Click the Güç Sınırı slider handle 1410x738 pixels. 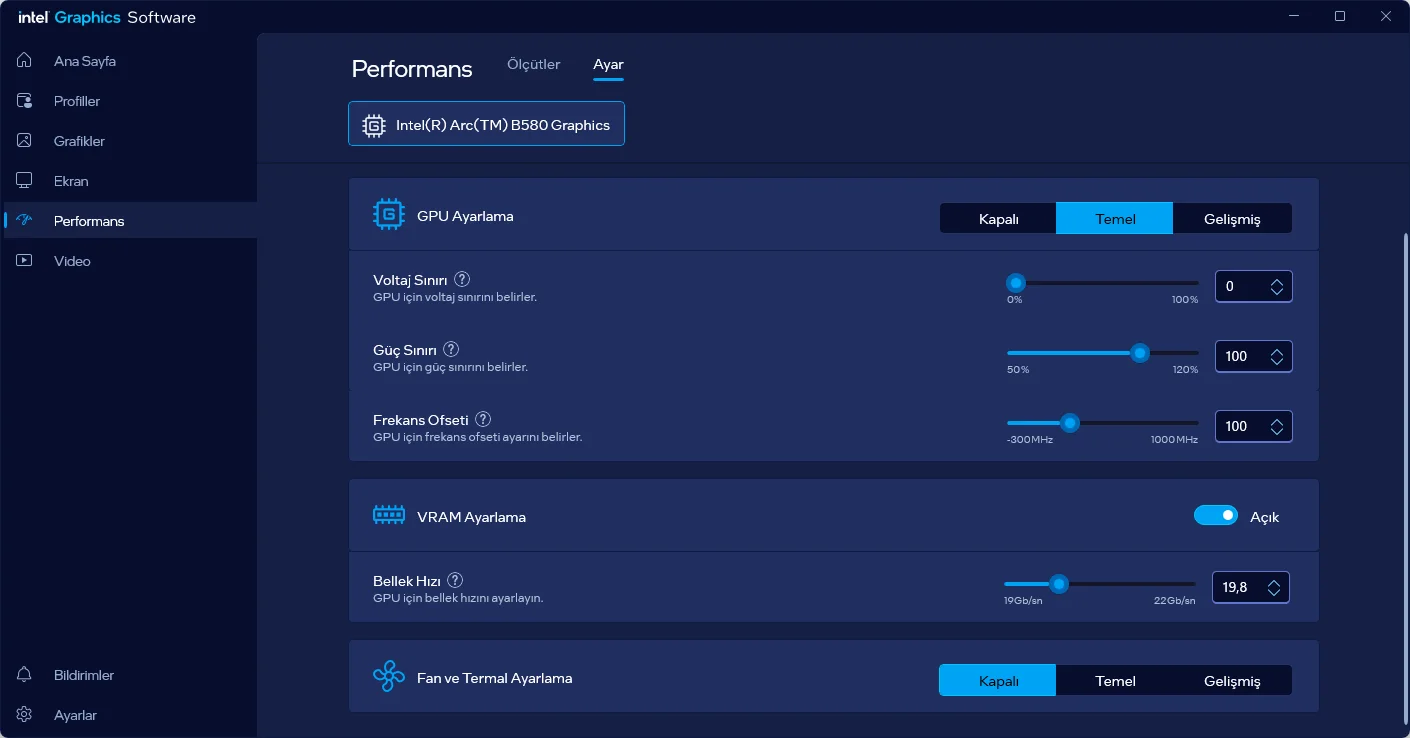(1139, 353)
